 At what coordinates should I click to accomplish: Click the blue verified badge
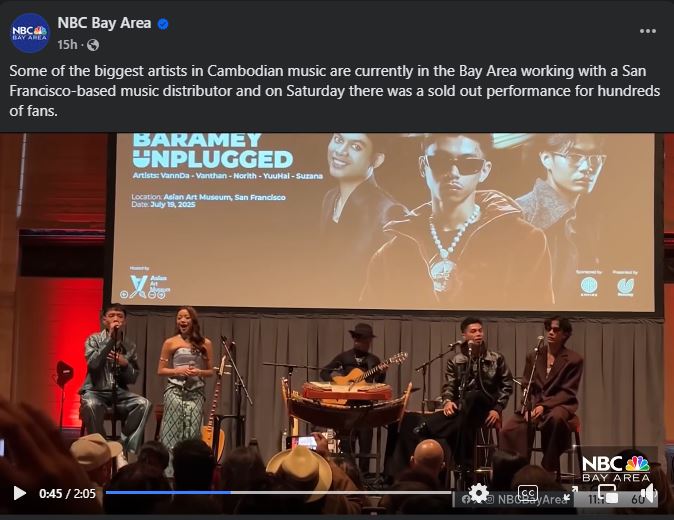163,24
